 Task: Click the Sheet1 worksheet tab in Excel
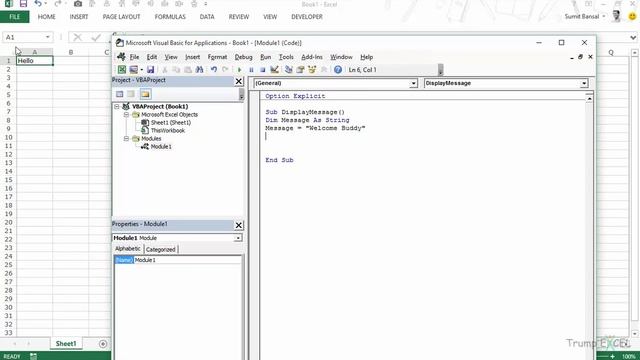pyautogui.click(x=66, y=344)
